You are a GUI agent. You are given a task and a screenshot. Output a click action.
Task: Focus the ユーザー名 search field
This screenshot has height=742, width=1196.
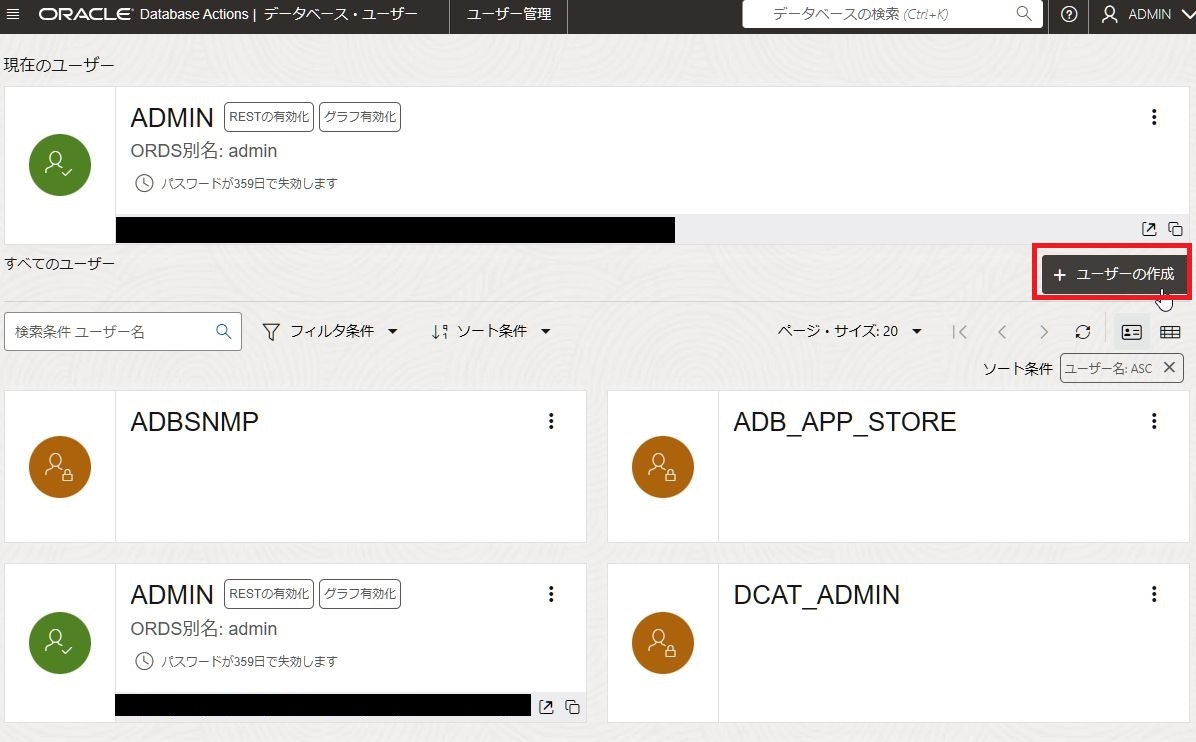[123, 332]
